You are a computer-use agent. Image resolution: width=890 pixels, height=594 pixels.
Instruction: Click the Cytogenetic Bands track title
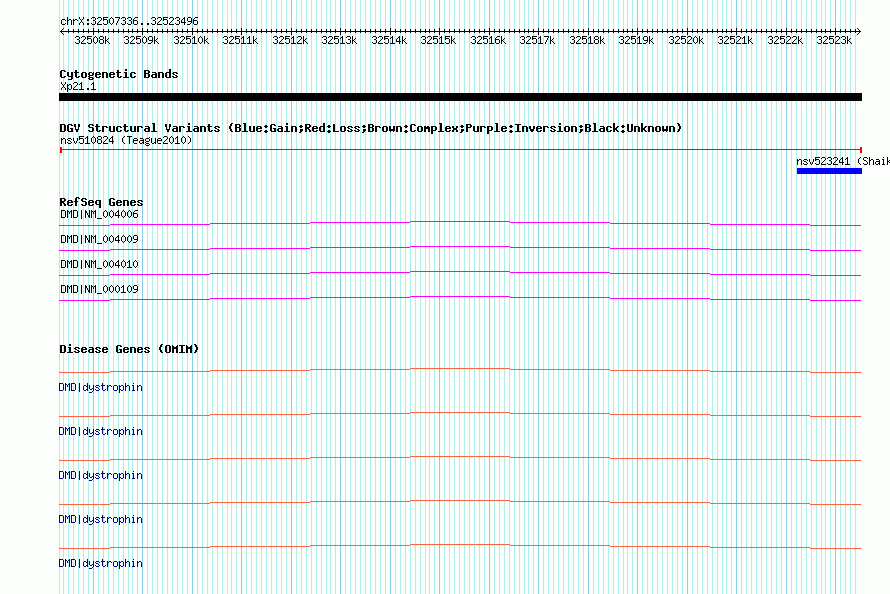(119, 74)
